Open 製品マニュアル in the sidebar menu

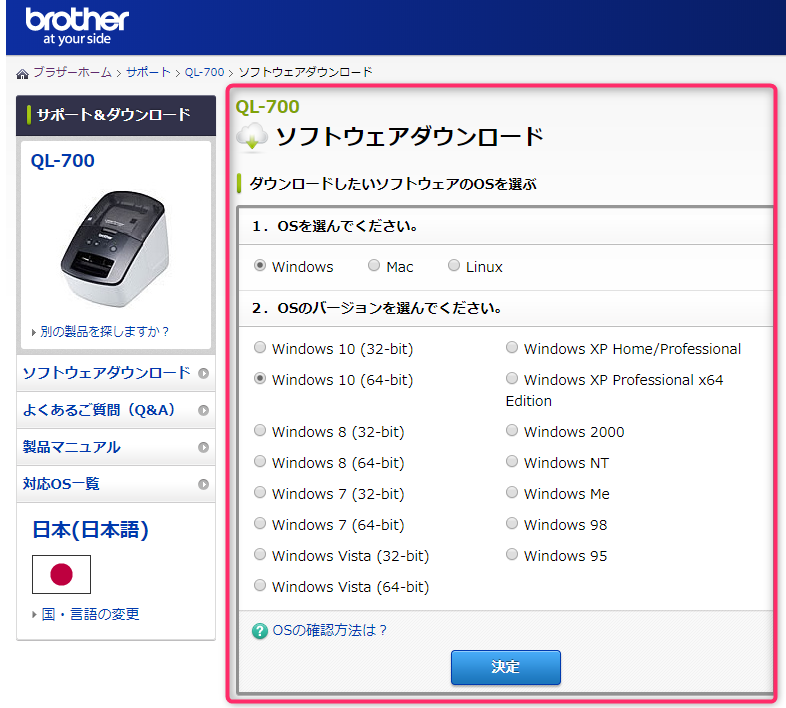click(x=71, y=447)
